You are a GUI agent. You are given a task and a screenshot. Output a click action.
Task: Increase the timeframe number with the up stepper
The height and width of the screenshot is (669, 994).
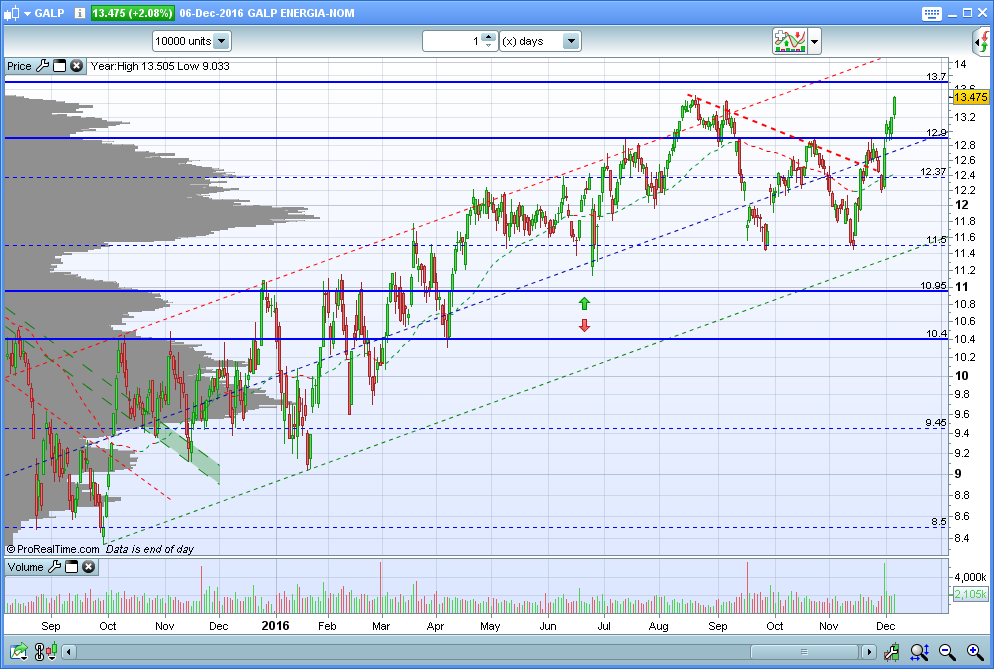489,37
